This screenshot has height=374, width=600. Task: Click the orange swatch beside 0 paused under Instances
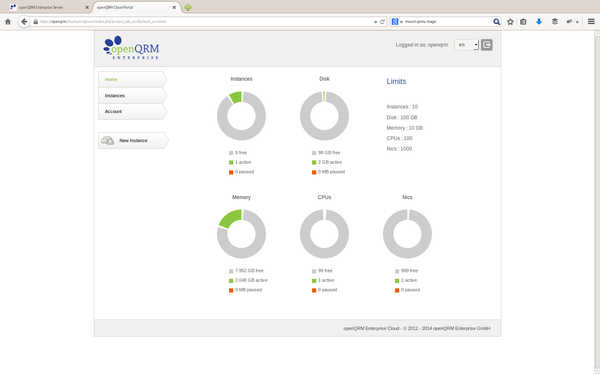pos(231,172)
